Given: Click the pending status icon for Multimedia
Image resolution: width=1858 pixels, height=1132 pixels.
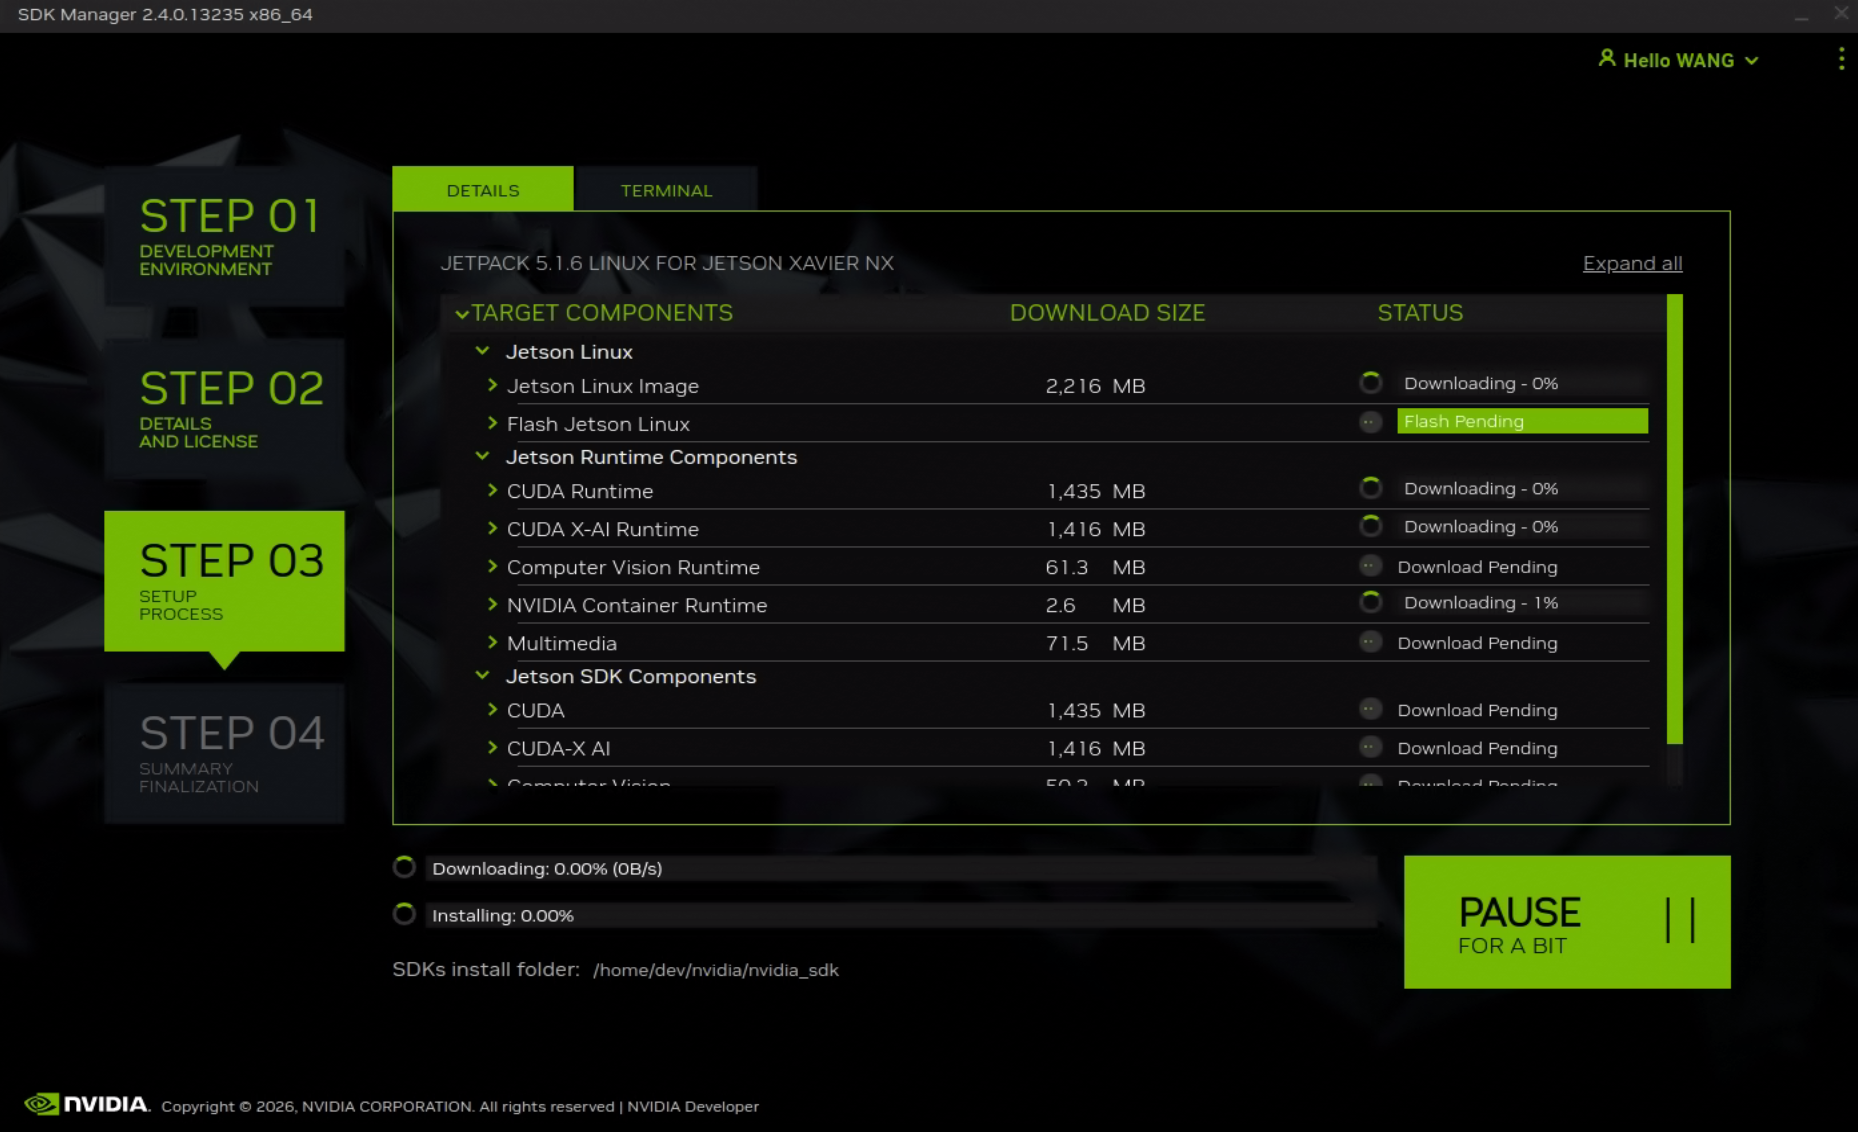Looking at the screenshot, I should [1371, 642].
